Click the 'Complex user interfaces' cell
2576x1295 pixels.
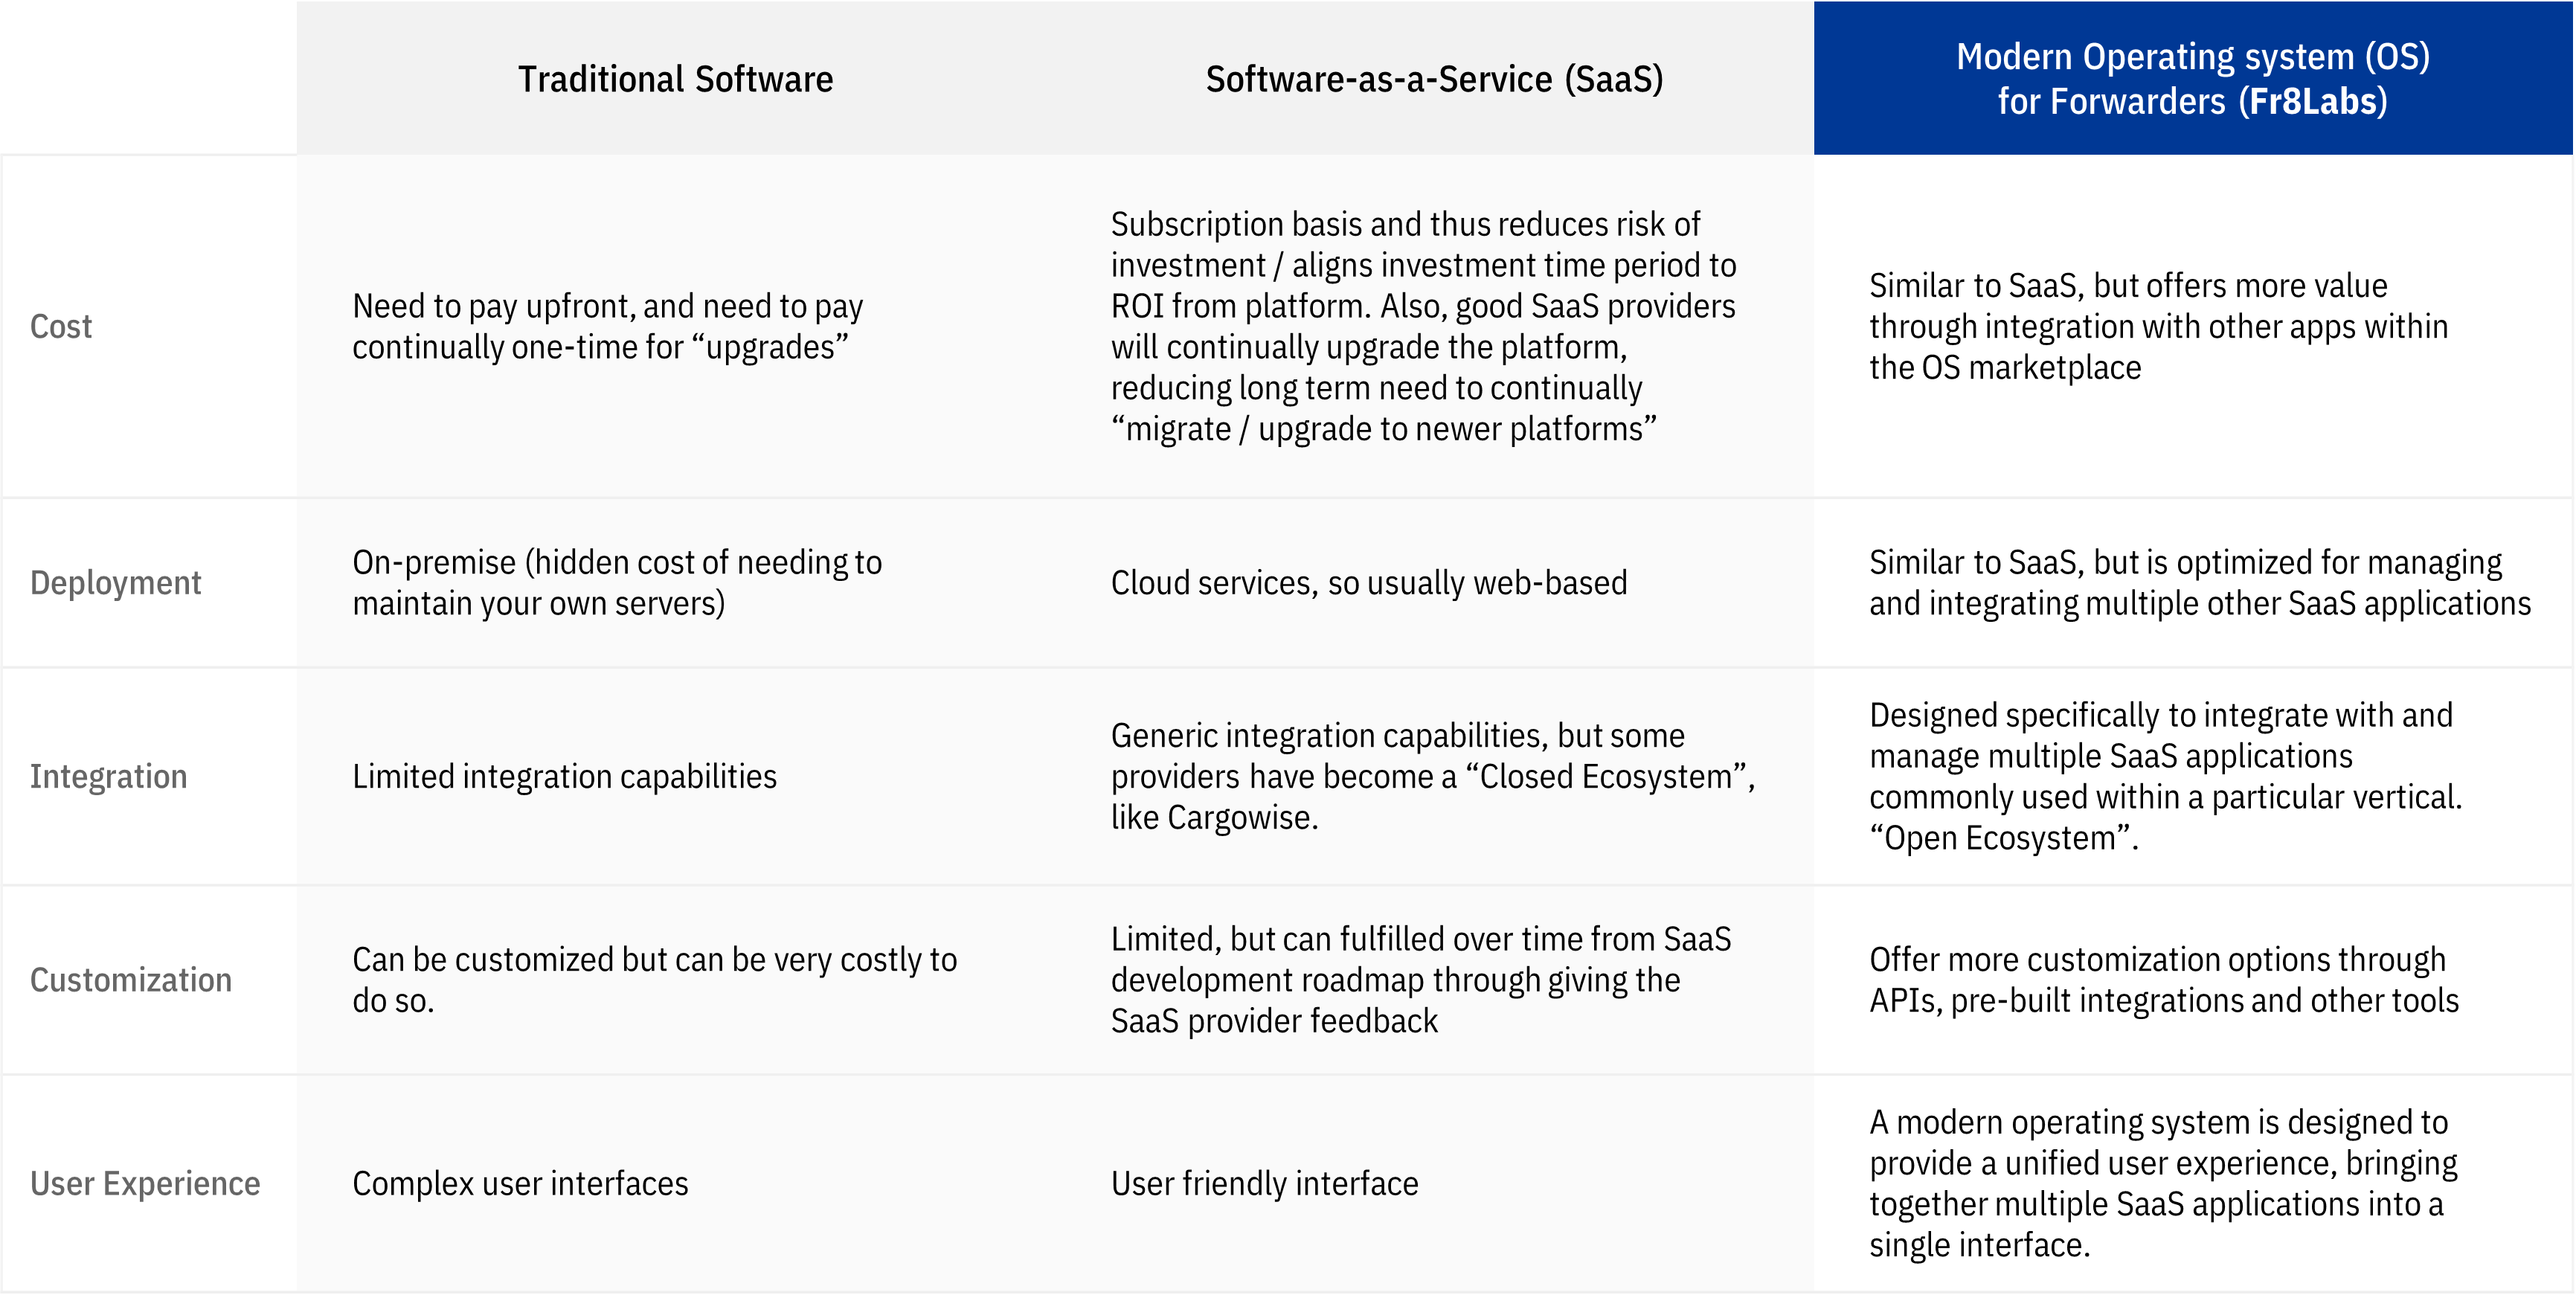pos(520,1183)
